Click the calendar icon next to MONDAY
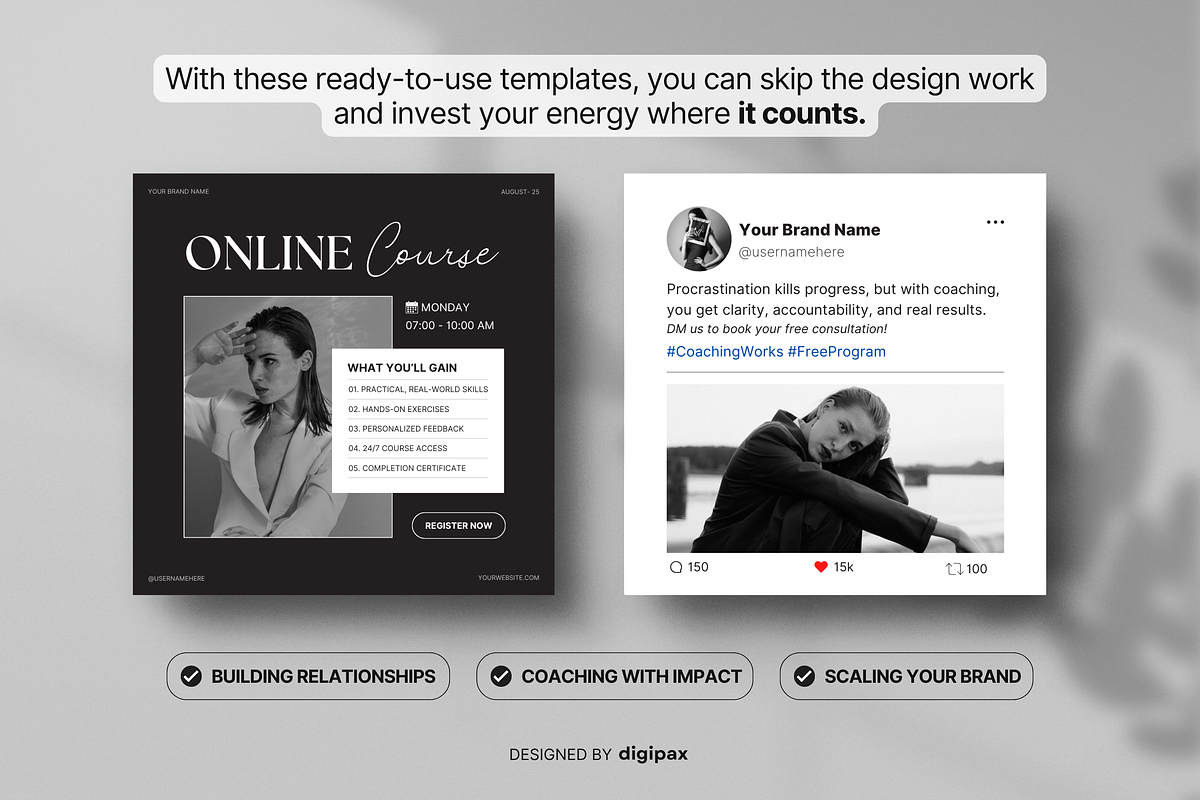 click(x=411, y=307)
